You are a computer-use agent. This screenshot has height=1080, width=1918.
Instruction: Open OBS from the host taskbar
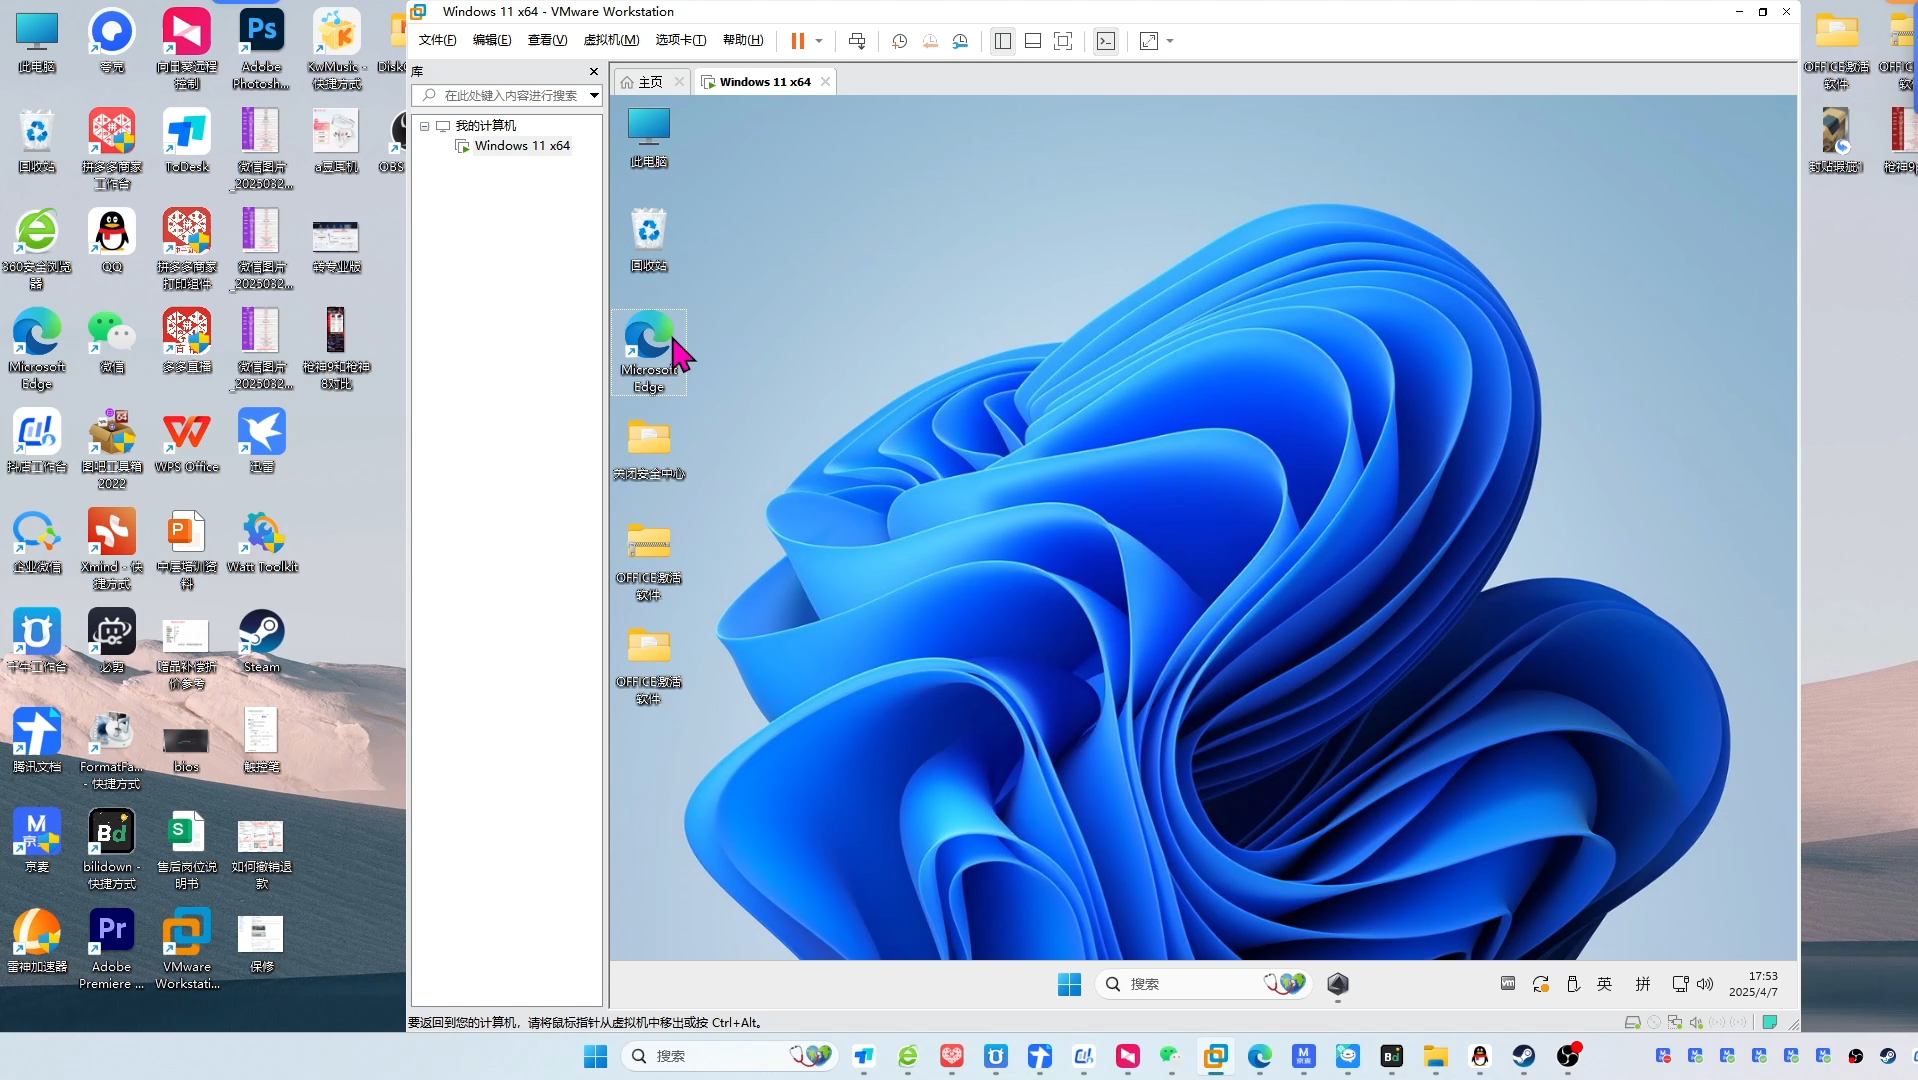tap(1567, 1056)
